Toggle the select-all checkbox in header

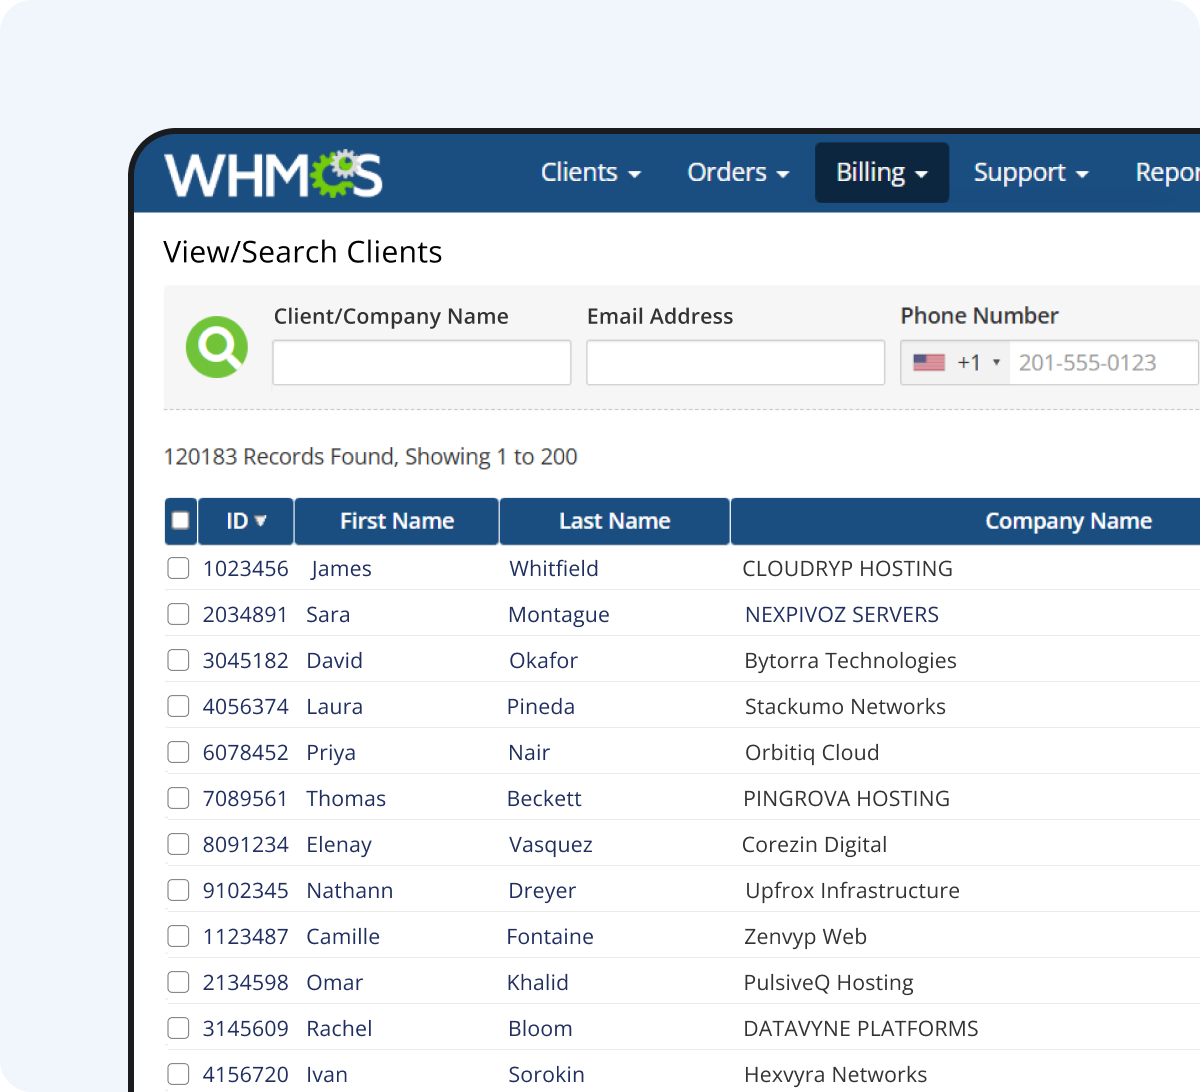181,520
